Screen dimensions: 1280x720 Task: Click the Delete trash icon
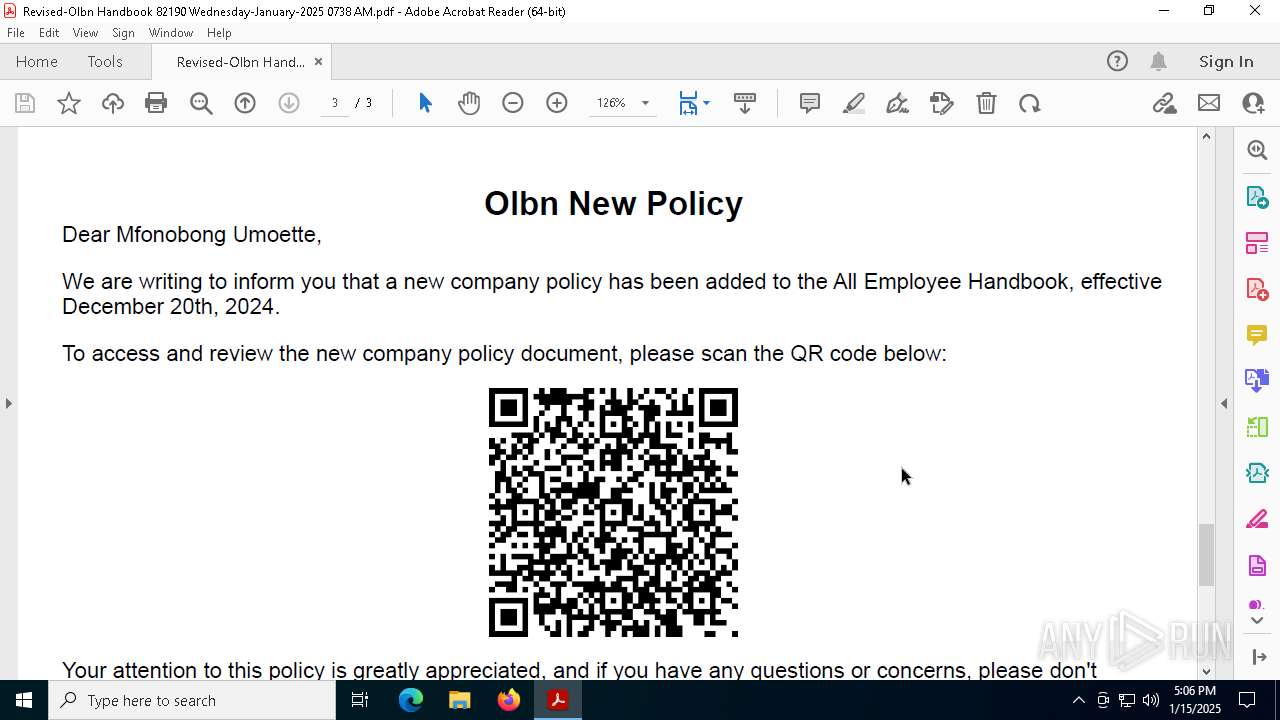coord(986,103)
